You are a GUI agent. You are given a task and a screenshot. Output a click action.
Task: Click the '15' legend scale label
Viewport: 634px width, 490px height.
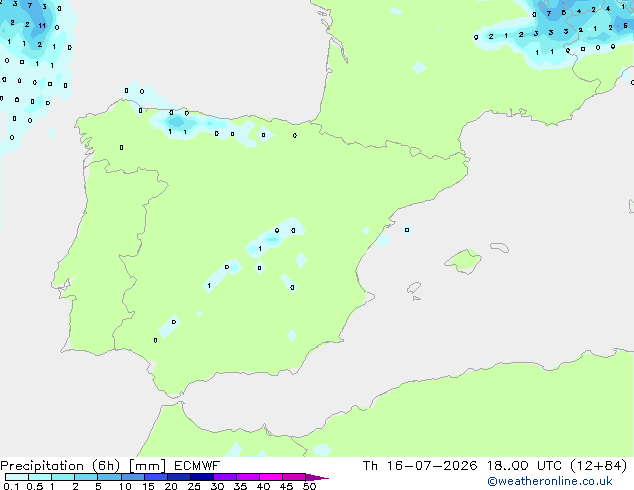click(x=148, y=486)
